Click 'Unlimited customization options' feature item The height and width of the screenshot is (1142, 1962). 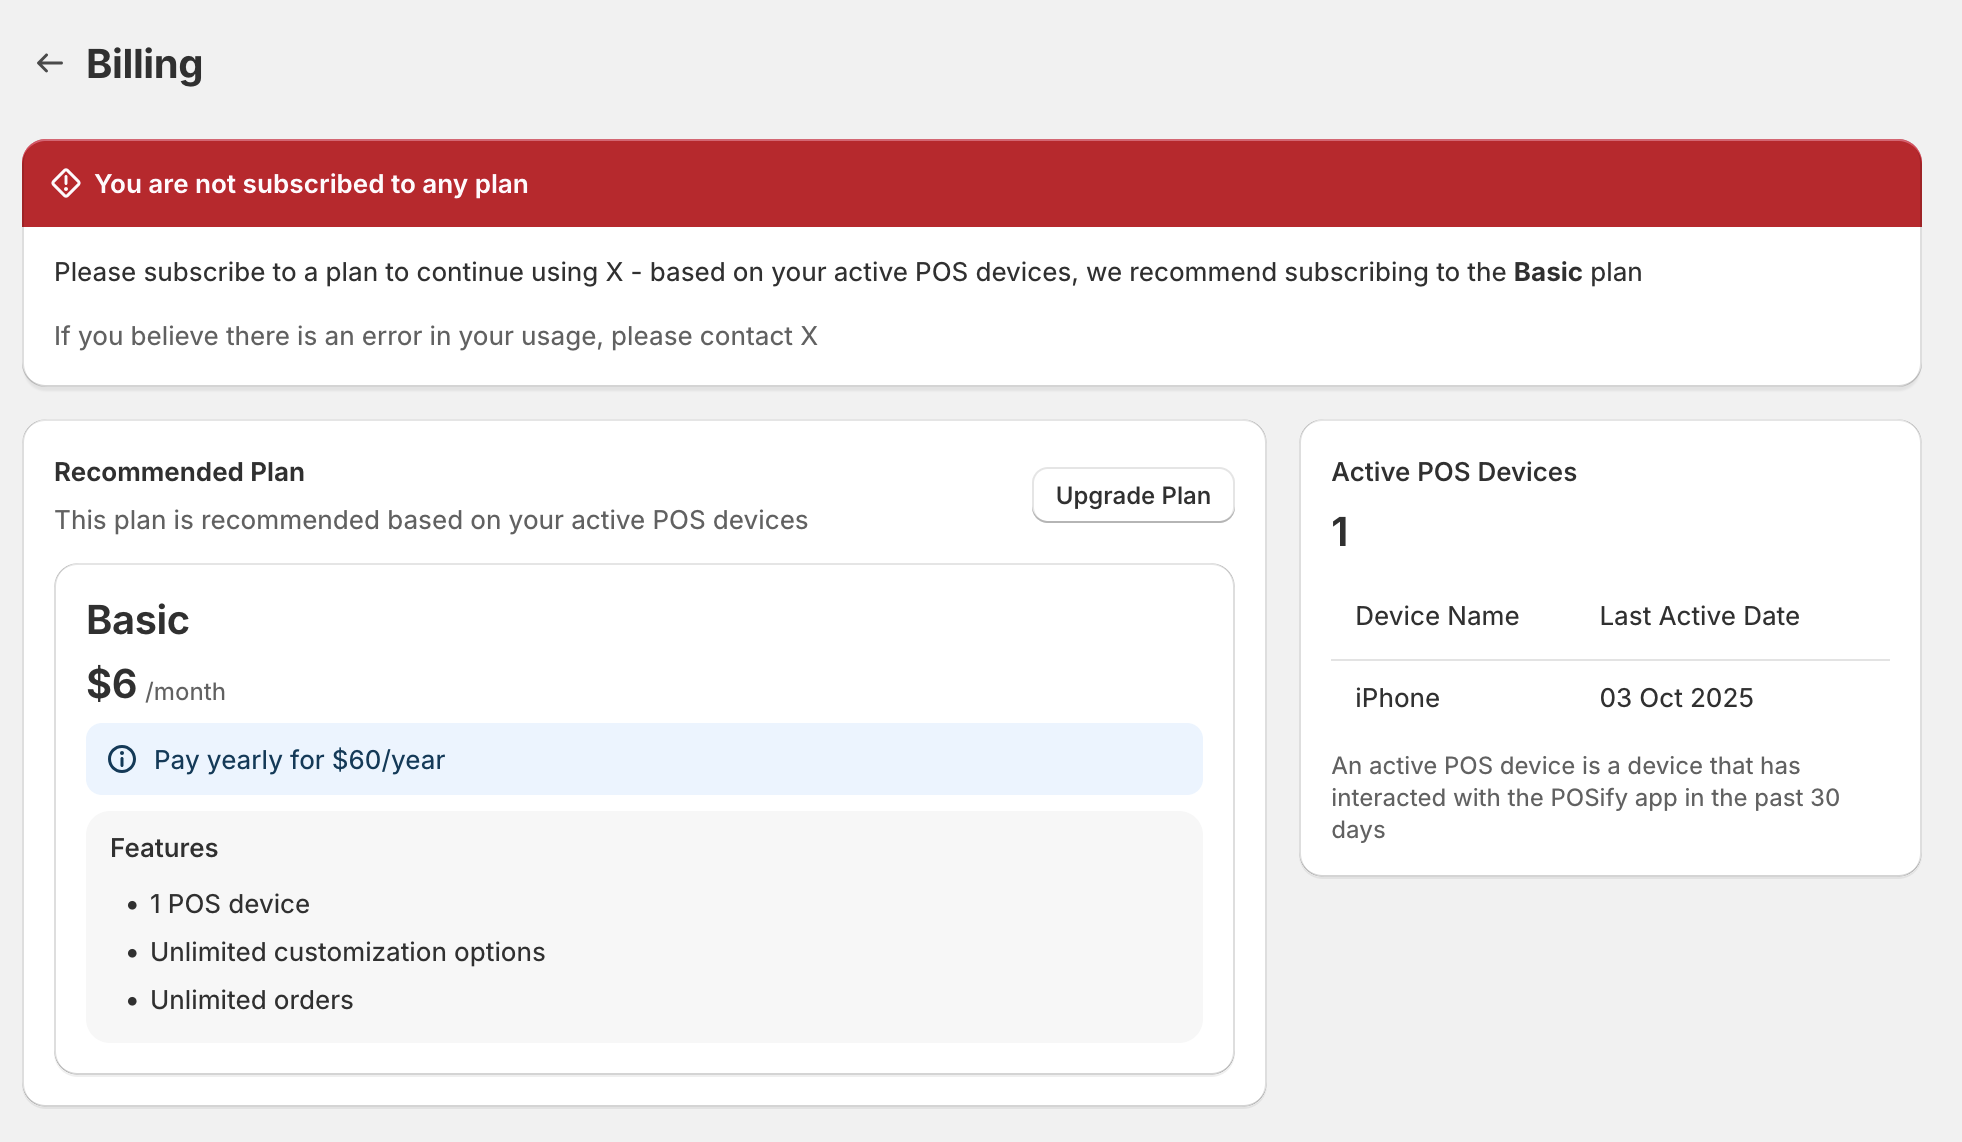[347, 952]
